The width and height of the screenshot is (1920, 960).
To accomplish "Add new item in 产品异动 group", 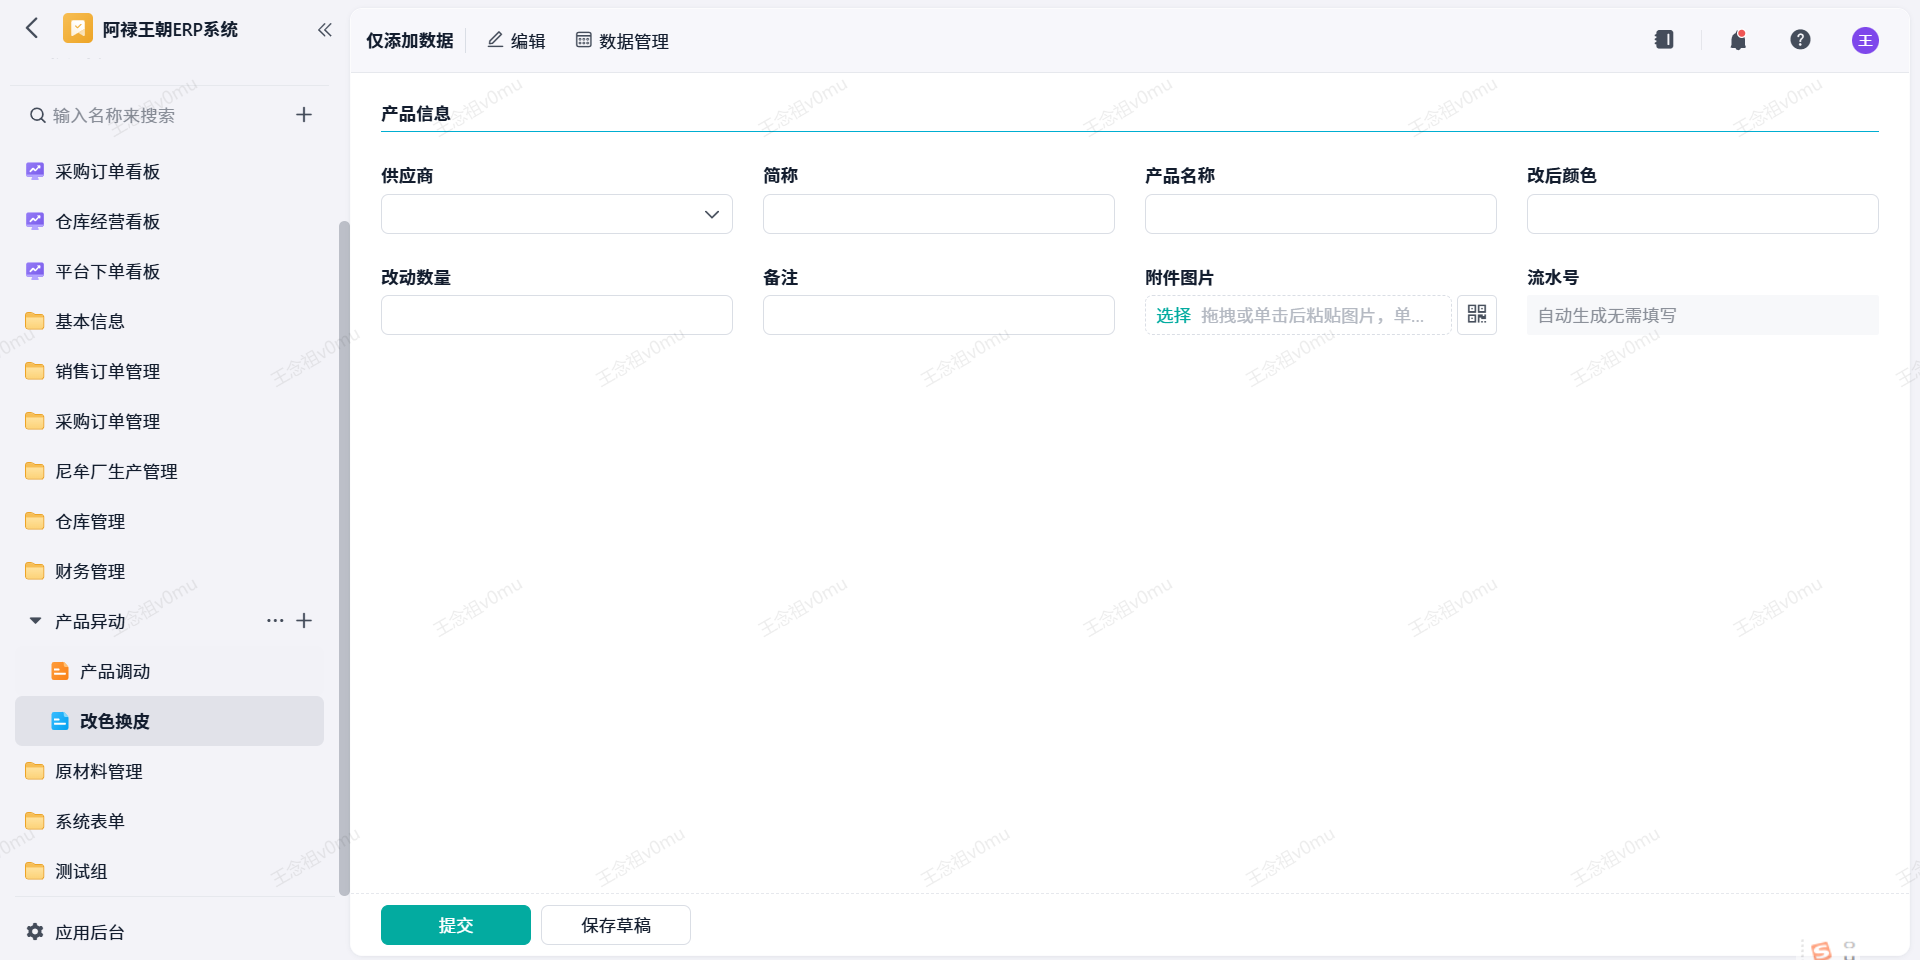I will pos(305,621).
